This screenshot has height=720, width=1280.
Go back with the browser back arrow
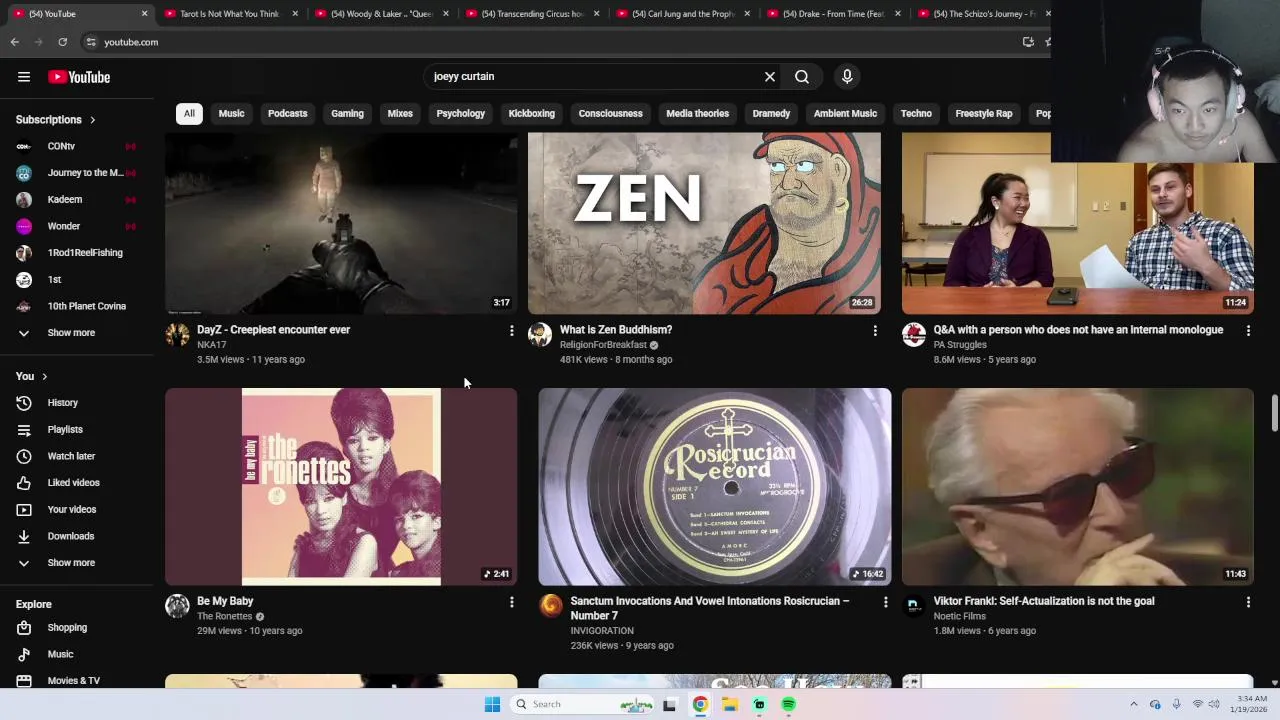tap(14, 42)
